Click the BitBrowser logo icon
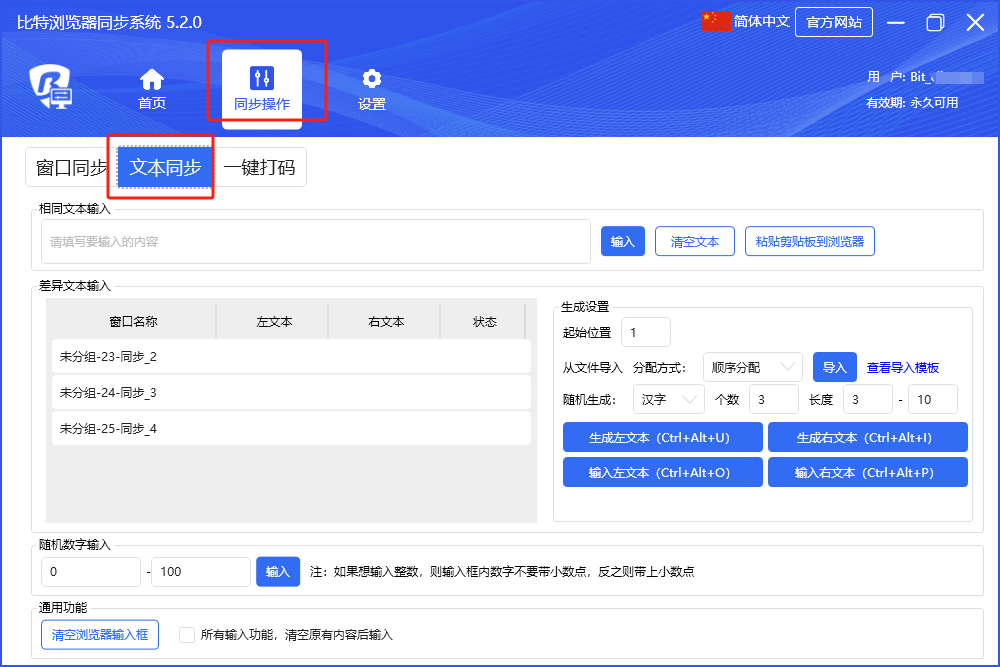The width and height of the screenshot is (1000, 667). 50,88
